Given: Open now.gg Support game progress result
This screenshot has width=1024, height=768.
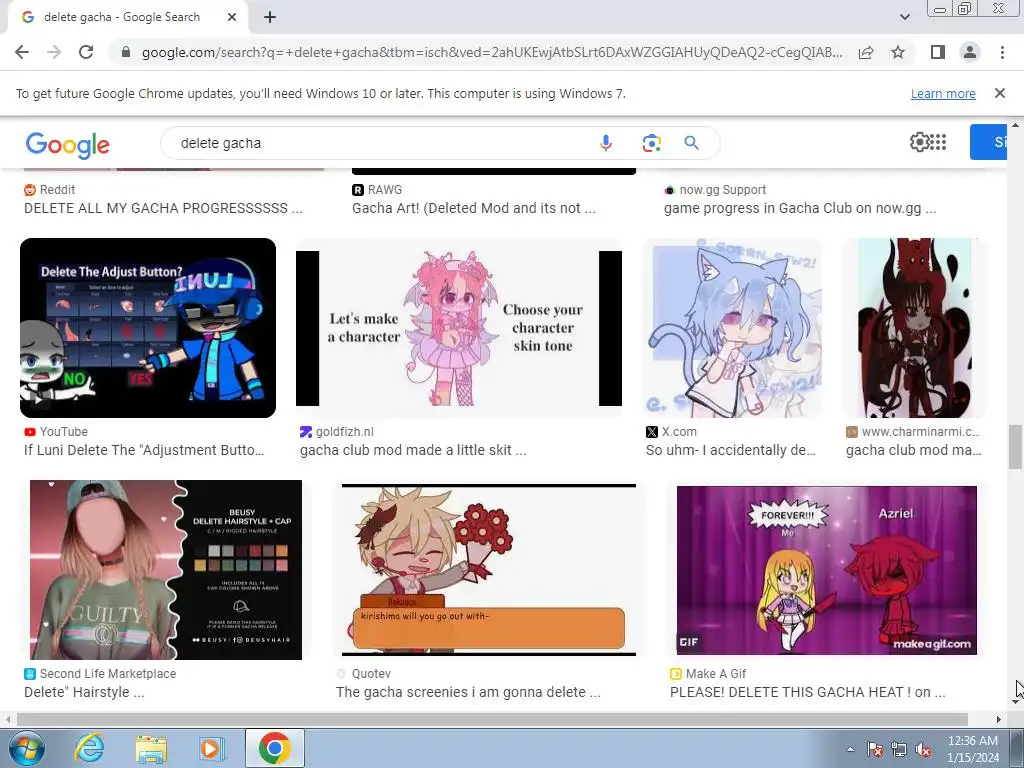Looking at the screenshot, I should pyautogui.click(x=800, y=208).
